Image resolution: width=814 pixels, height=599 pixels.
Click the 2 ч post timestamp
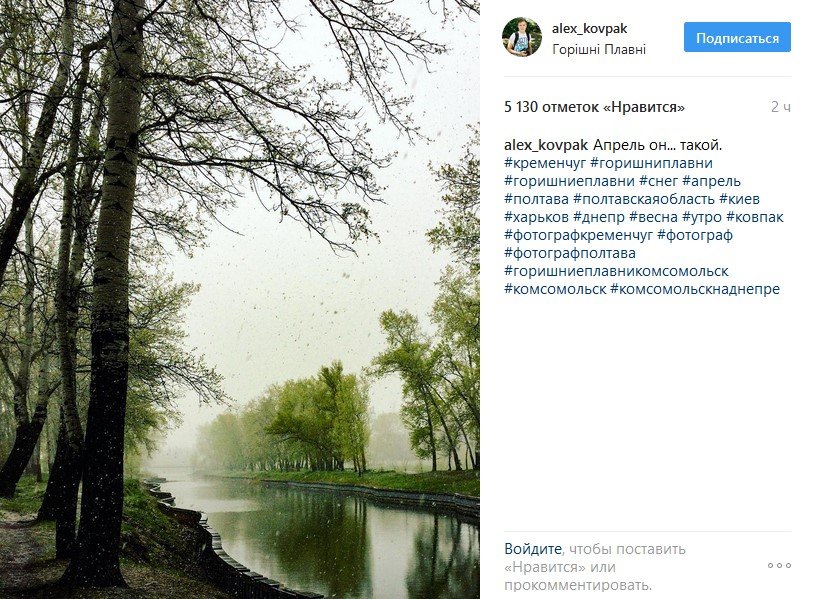(x=781, y=107)
